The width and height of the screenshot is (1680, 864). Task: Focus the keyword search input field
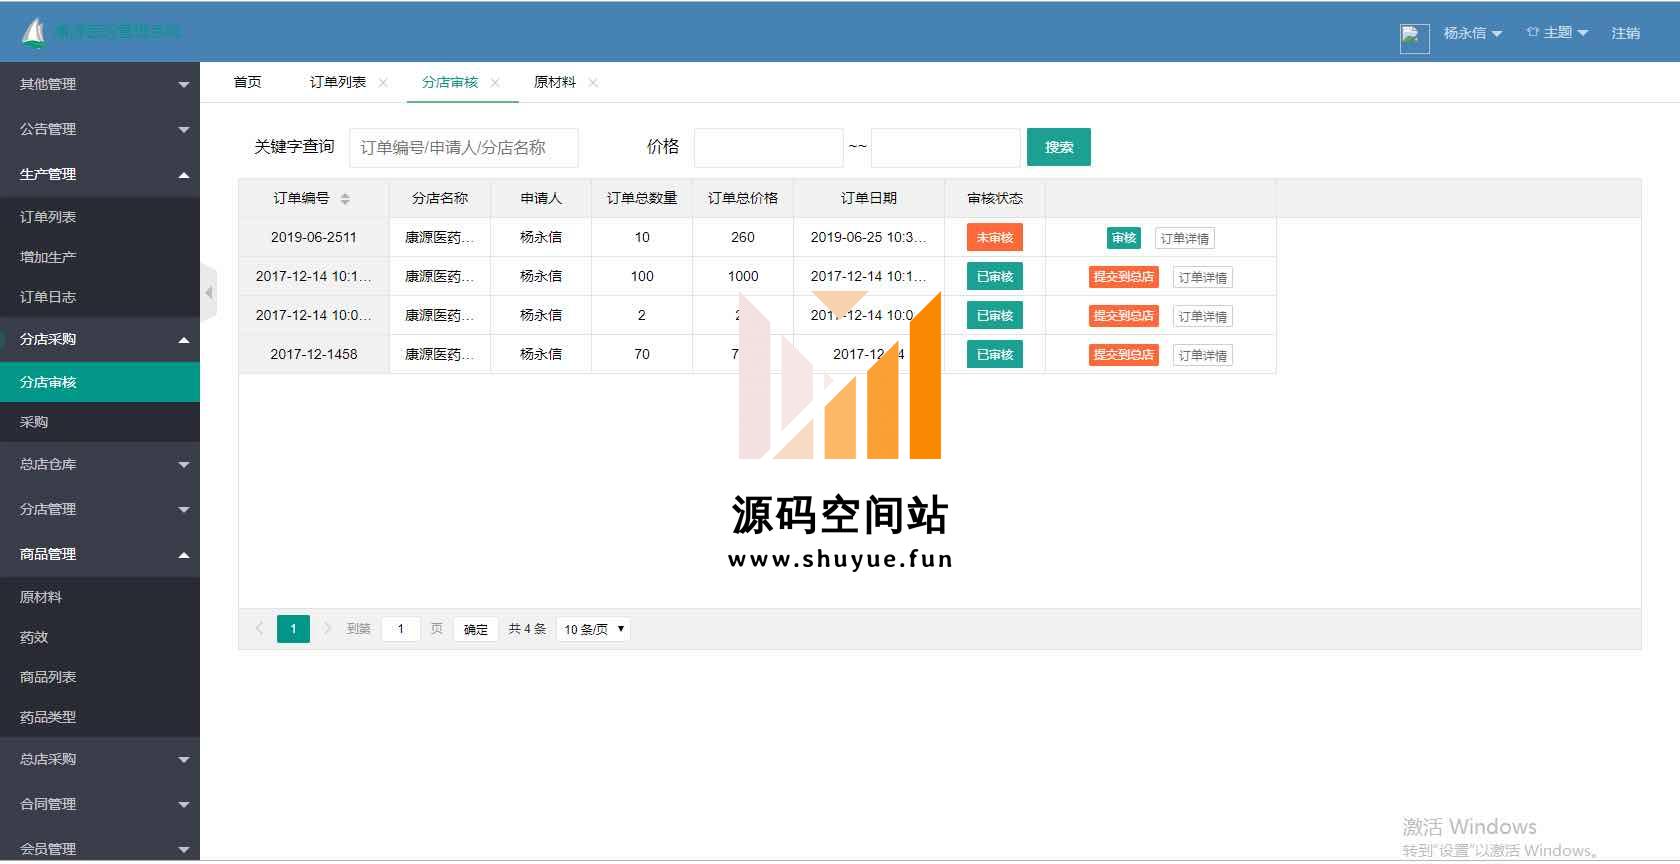click(463, 148)
